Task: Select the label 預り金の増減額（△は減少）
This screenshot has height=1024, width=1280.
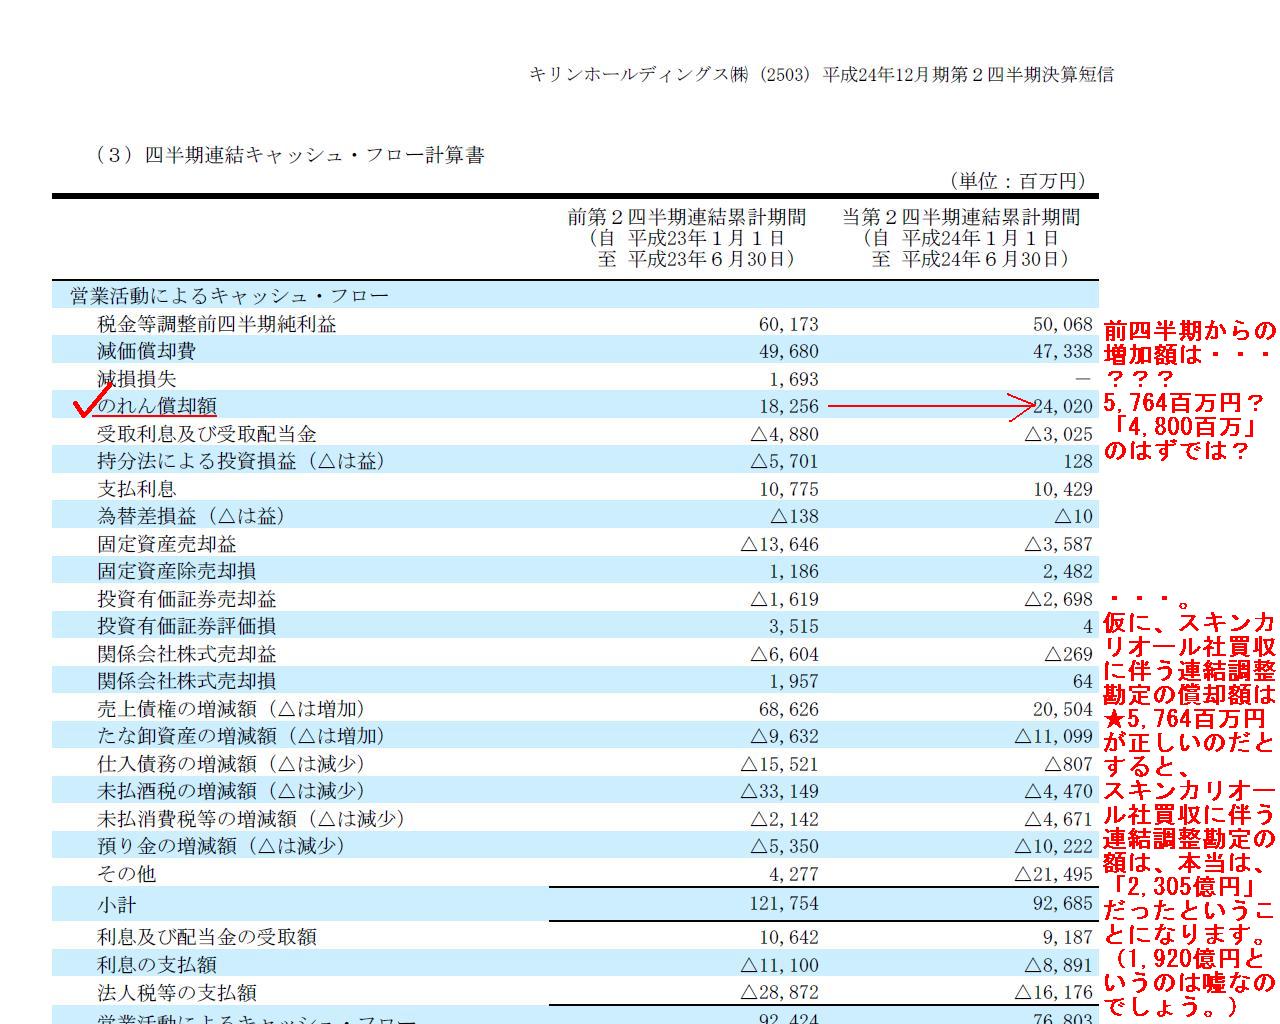Action: [x=222, y=846]
